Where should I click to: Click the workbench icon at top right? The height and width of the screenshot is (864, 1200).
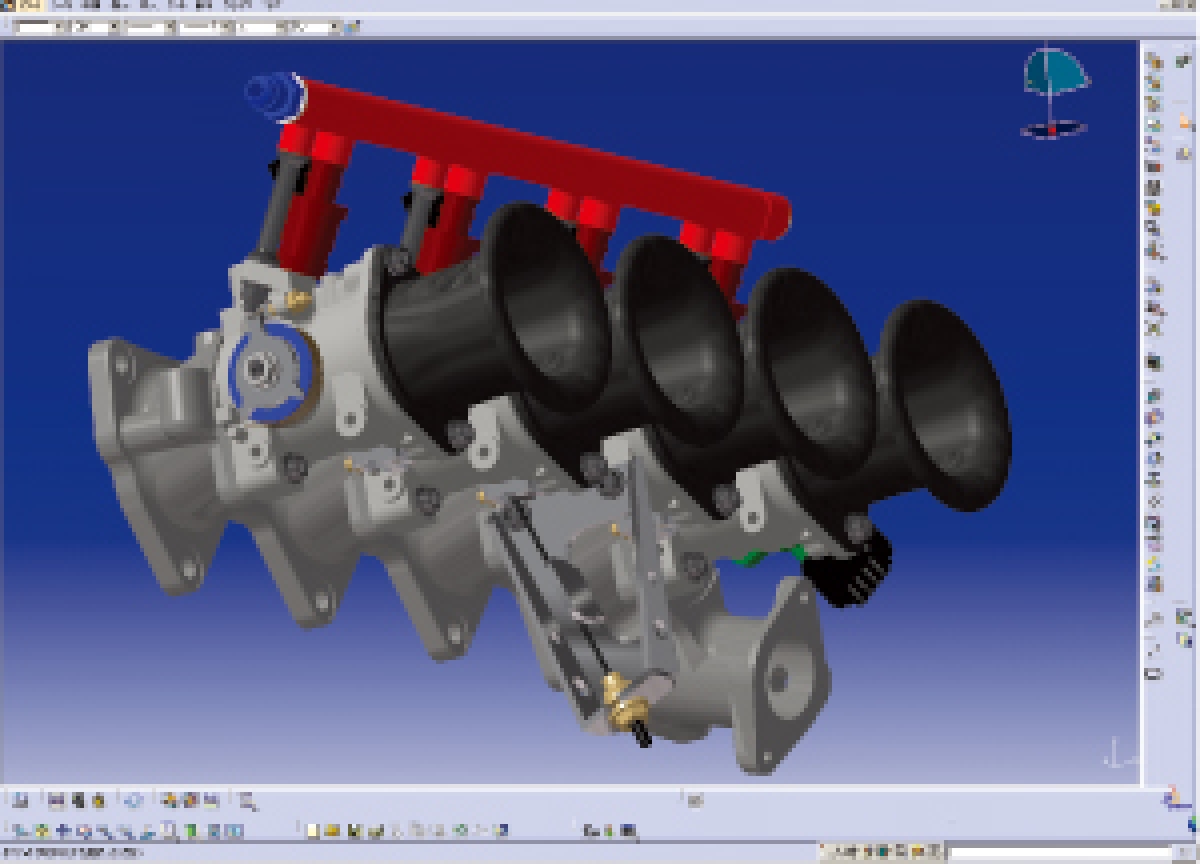click(1184, 61)
